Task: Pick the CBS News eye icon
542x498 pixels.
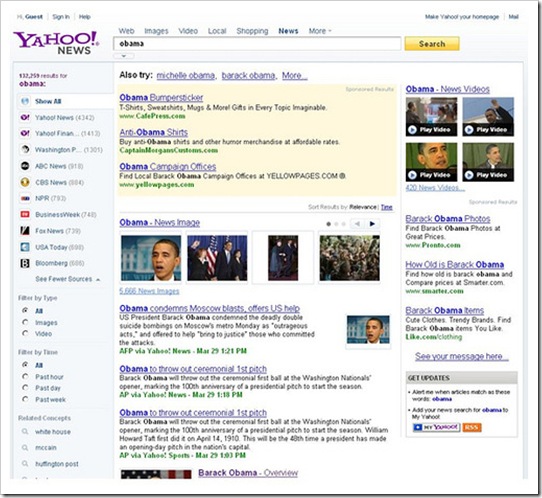Action: pos(25,182)
